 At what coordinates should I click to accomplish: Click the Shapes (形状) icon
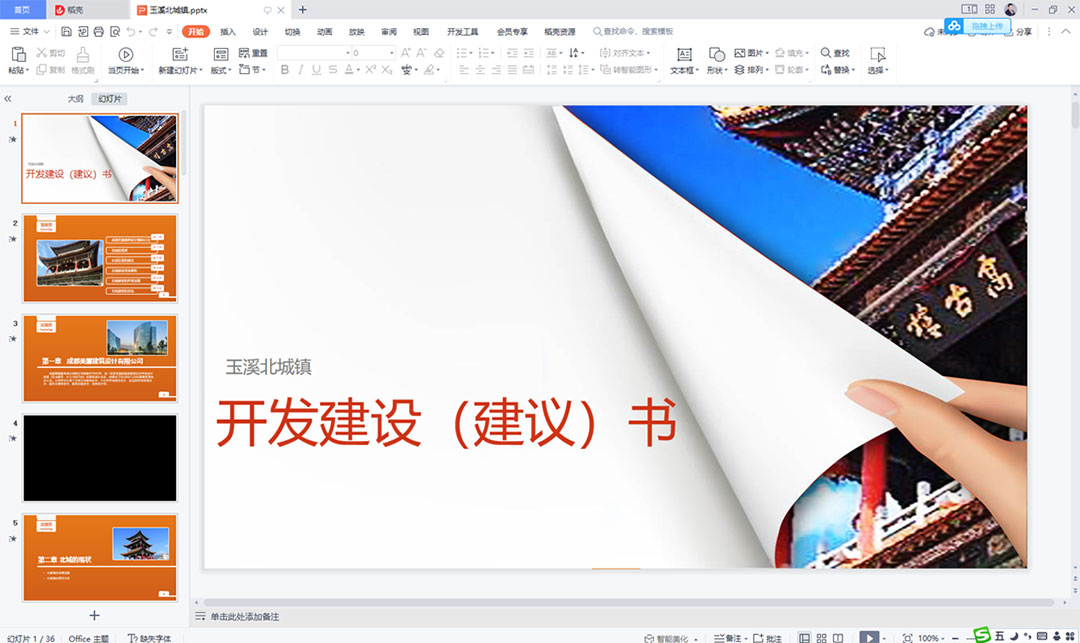tap(716, 54)
